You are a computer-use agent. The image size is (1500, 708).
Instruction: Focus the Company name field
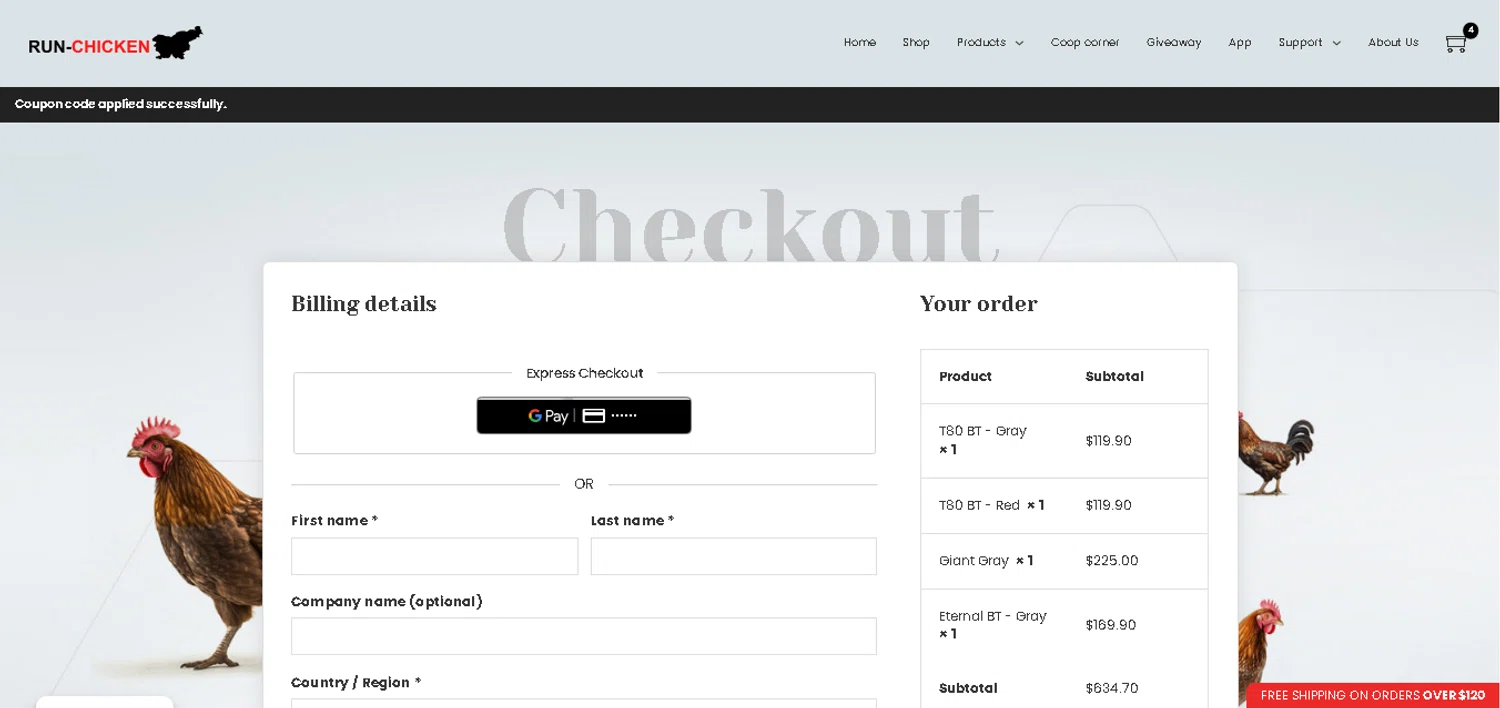[584, 636]
